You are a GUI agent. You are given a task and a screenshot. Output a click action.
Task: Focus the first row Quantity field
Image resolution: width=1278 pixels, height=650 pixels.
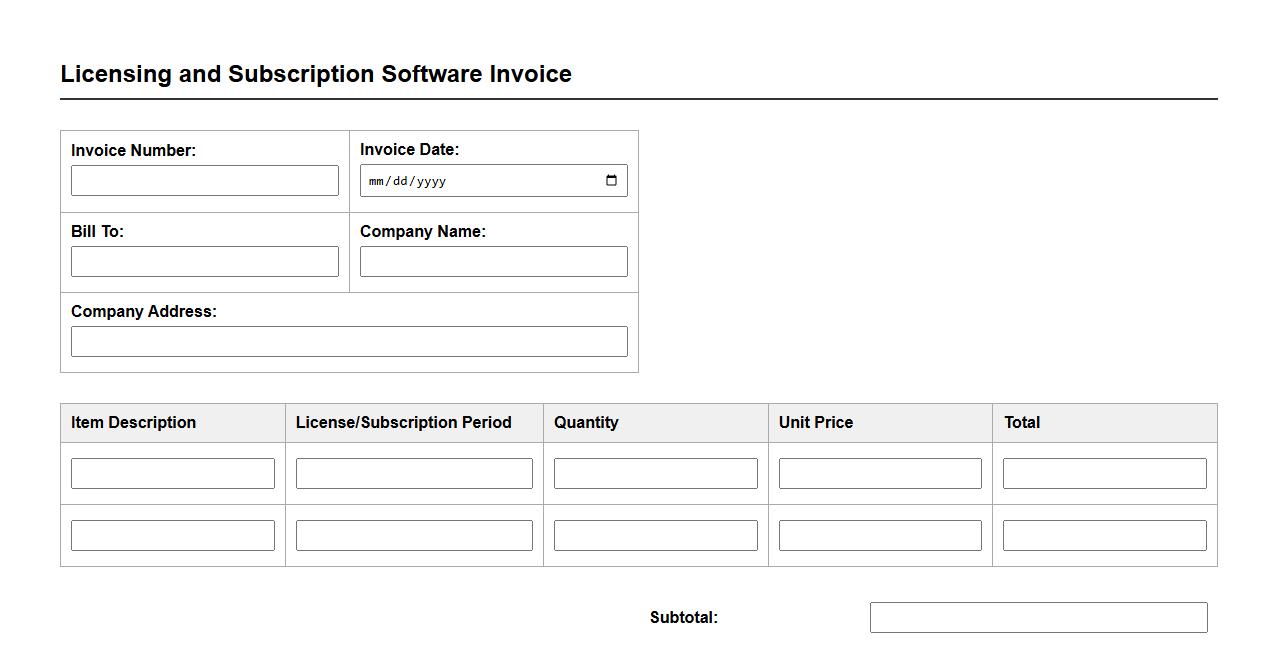click(x=655, y=474)
